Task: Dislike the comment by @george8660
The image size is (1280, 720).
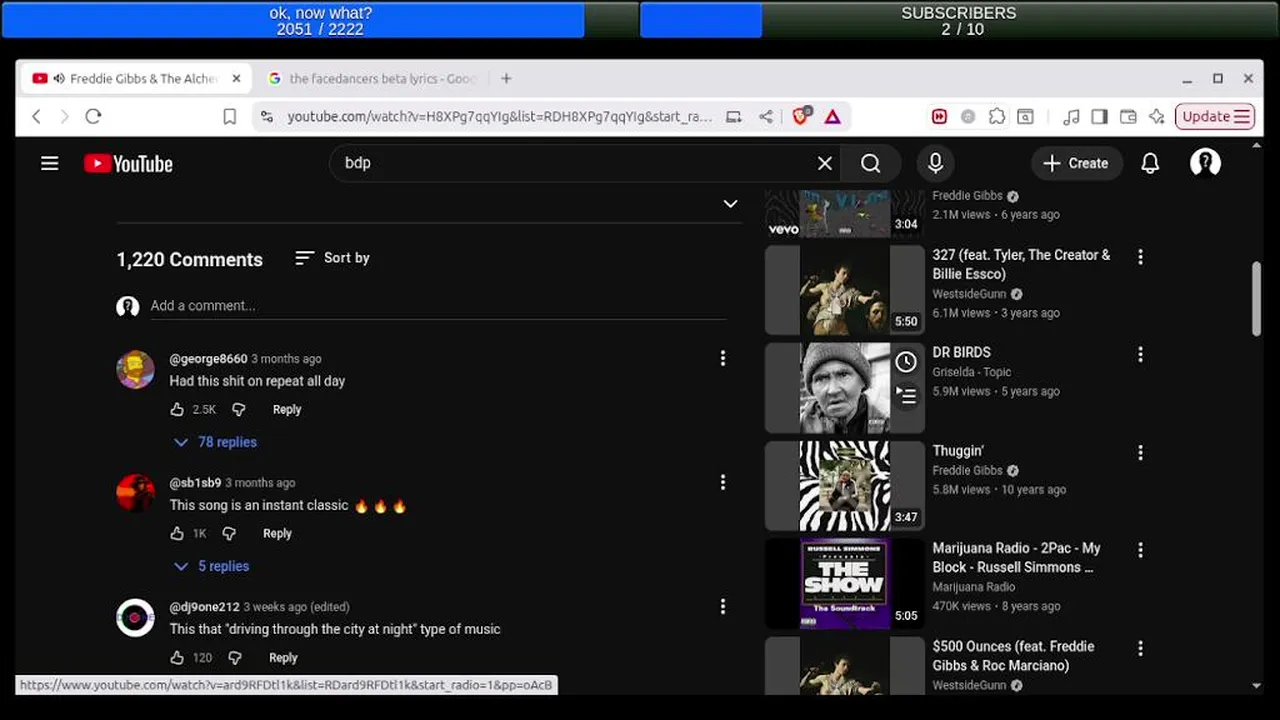Action: click(x=238, y=409)
